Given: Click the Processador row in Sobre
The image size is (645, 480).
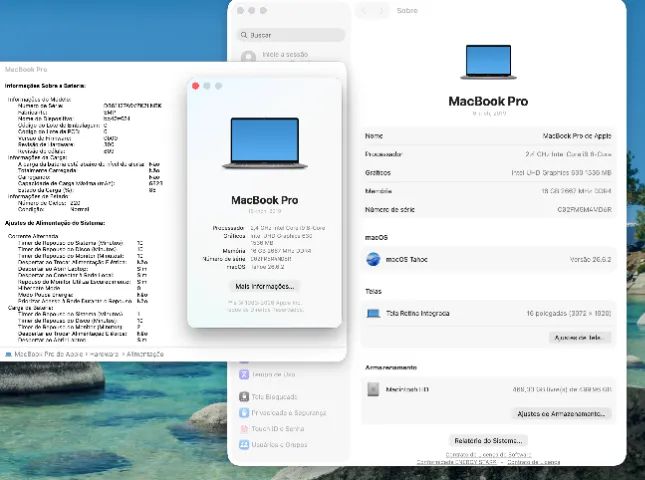Looking at the screenshot, I should (488, 154).
